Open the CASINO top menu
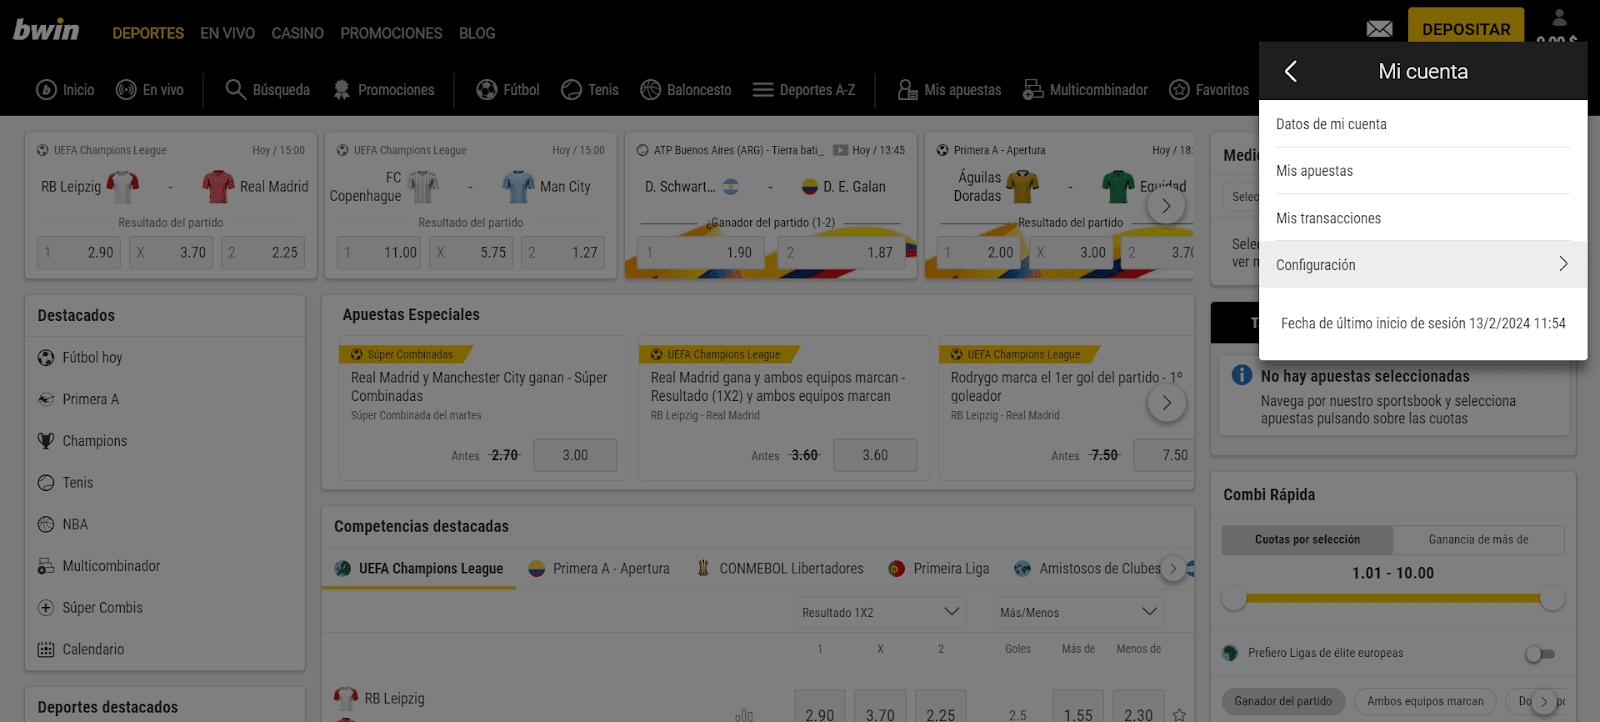Image resolution: width=1600 pixels, height=722 pixels. pos(297,33)
